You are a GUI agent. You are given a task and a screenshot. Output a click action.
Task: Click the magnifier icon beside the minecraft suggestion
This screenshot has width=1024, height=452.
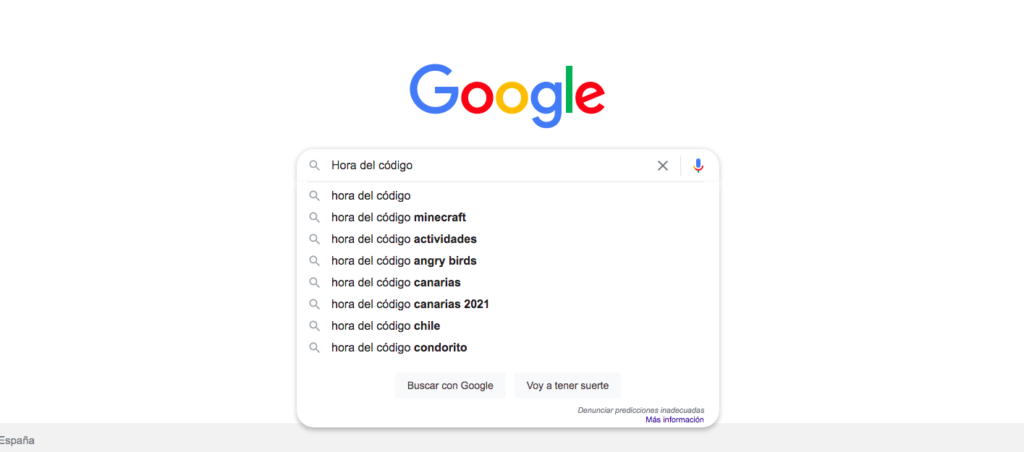(314, 217)
